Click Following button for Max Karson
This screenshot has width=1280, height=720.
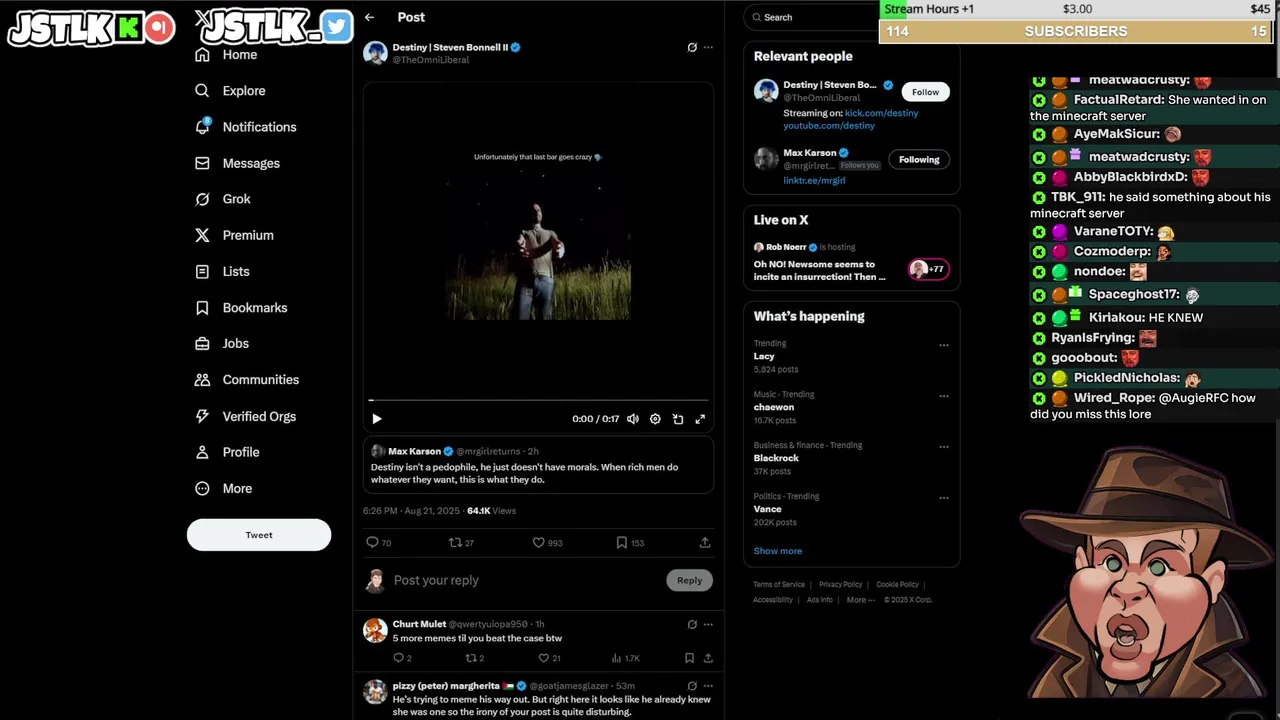(x=919, y=160)
